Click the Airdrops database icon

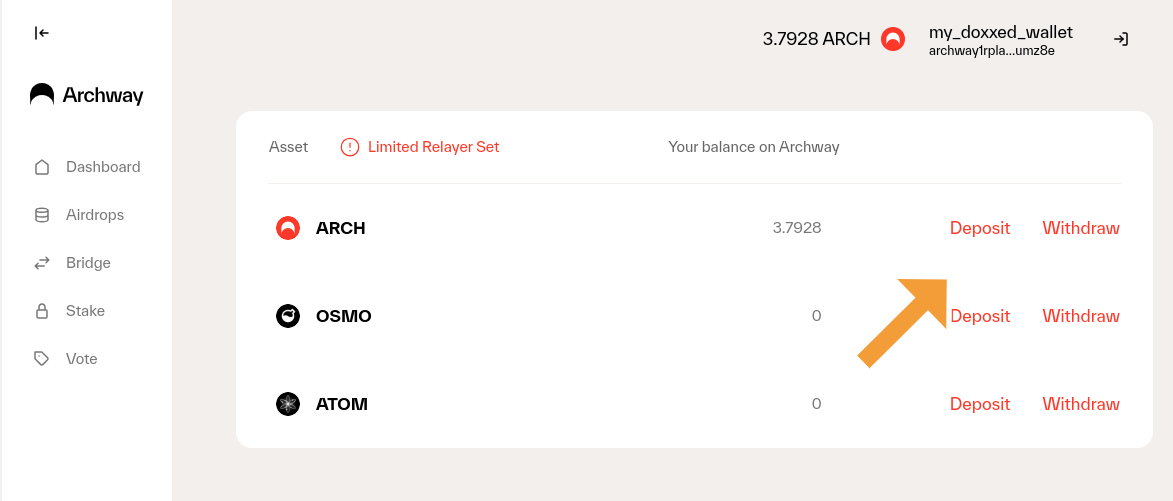[42, 215]
